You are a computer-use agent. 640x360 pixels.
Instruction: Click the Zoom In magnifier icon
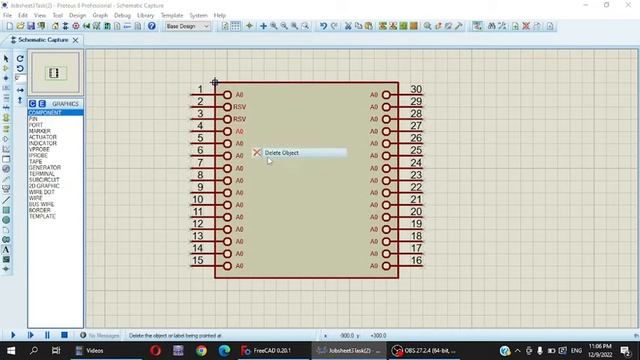[x=273, y=26]
